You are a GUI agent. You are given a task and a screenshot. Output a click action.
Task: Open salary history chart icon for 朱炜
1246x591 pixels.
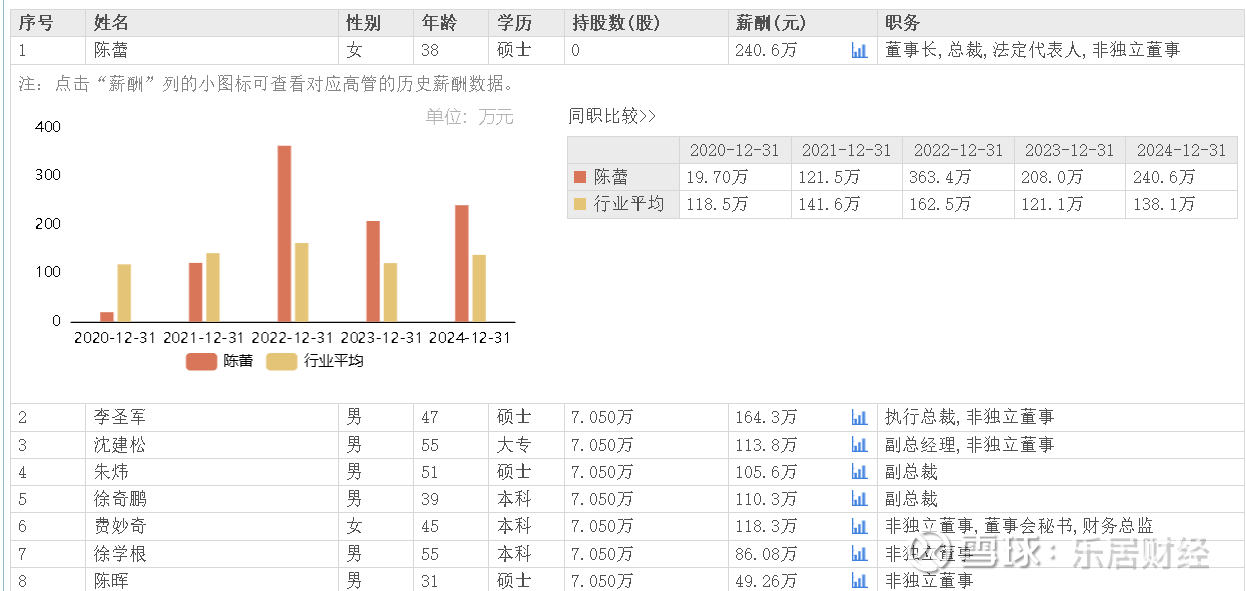pos(859,471)
